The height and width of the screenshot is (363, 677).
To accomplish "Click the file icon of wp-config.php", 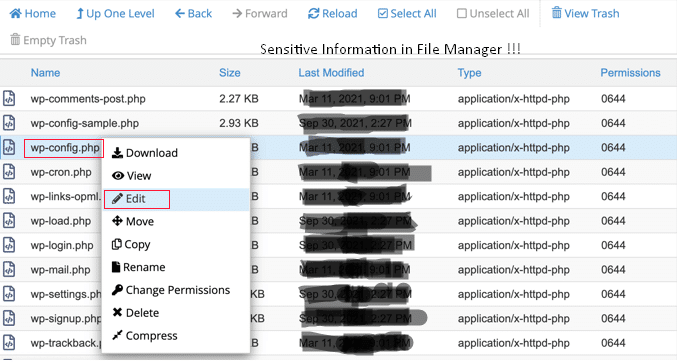I will point(9,148).
